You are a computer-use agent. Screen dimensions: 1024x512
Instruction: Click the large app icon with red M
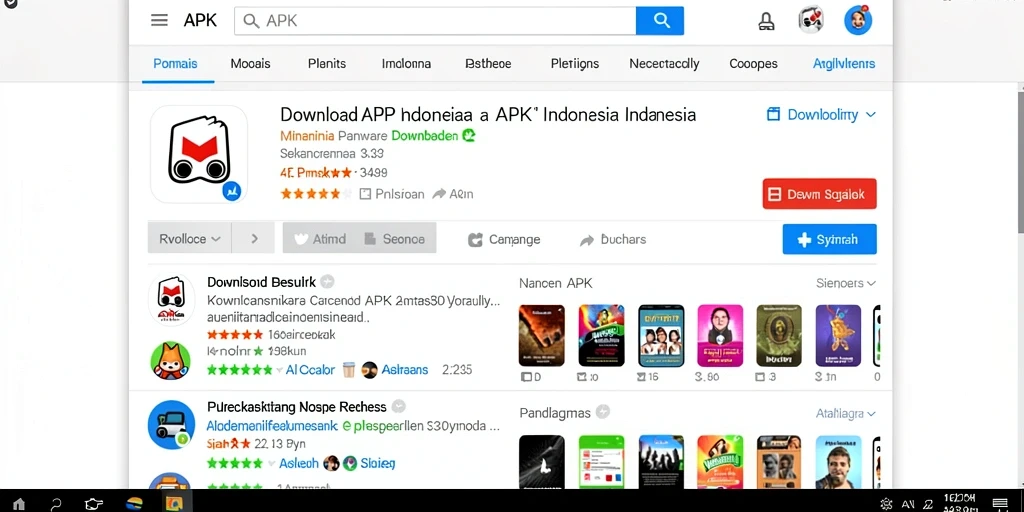[x=199, y=154]
